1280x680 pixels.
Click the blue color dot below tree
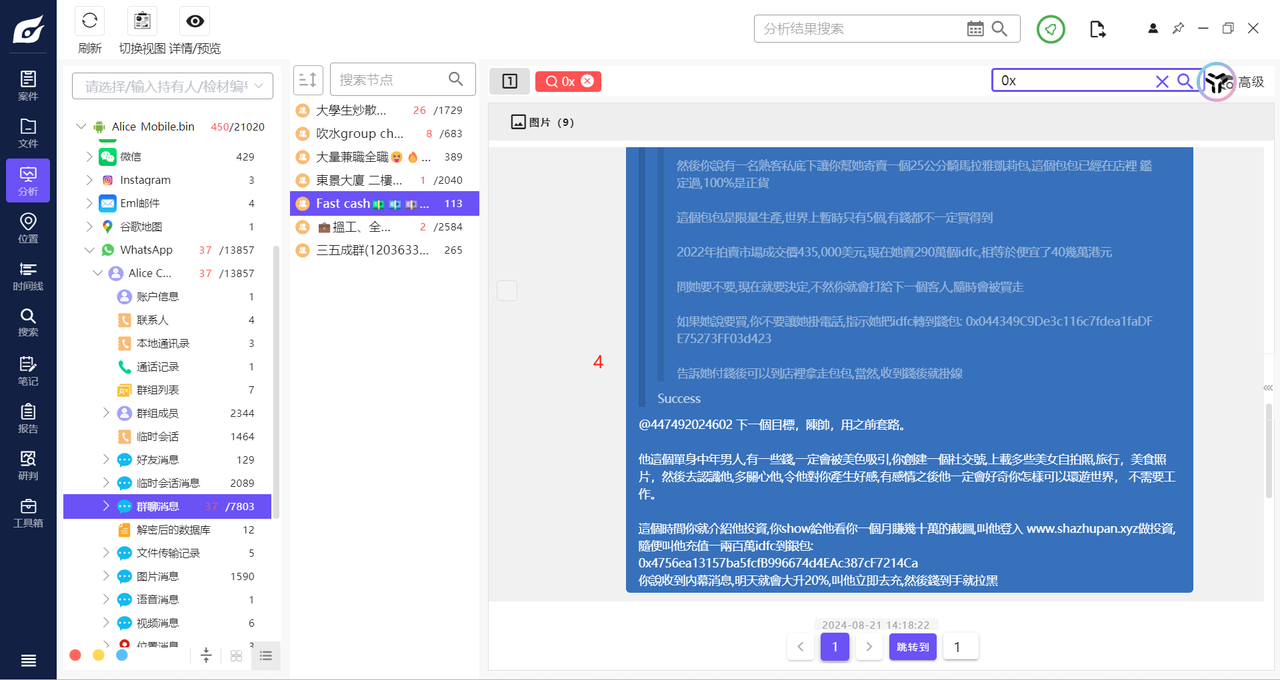[122, 656]
